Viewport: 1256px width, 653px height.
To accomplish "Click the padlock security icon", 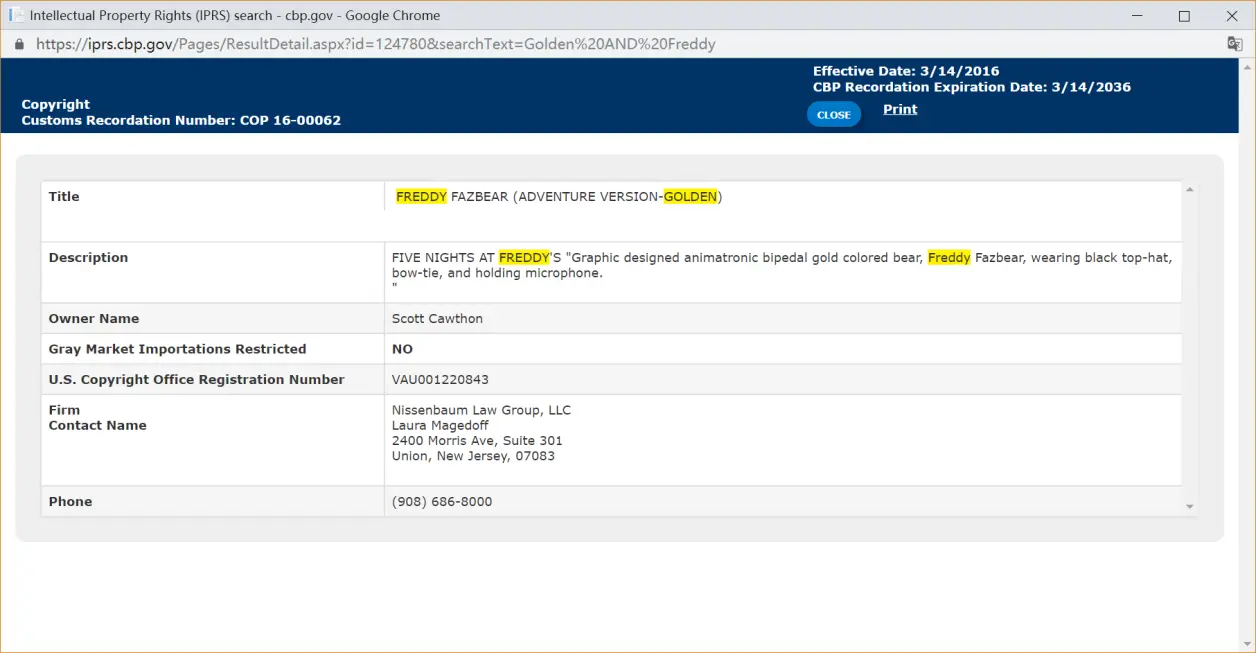I will [19, 44].
